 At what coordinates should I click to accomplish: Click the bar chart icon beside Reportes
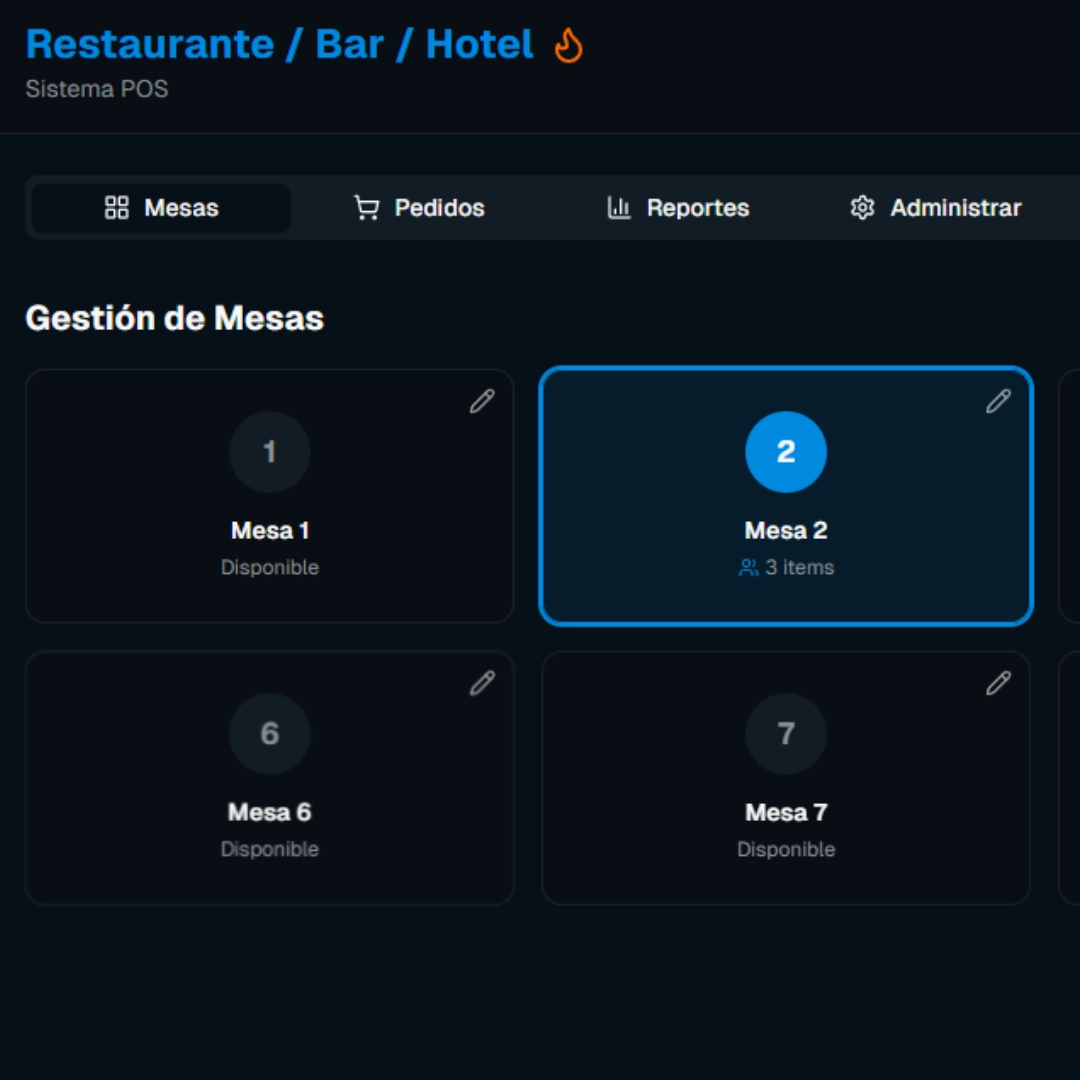tap(620, 208)
